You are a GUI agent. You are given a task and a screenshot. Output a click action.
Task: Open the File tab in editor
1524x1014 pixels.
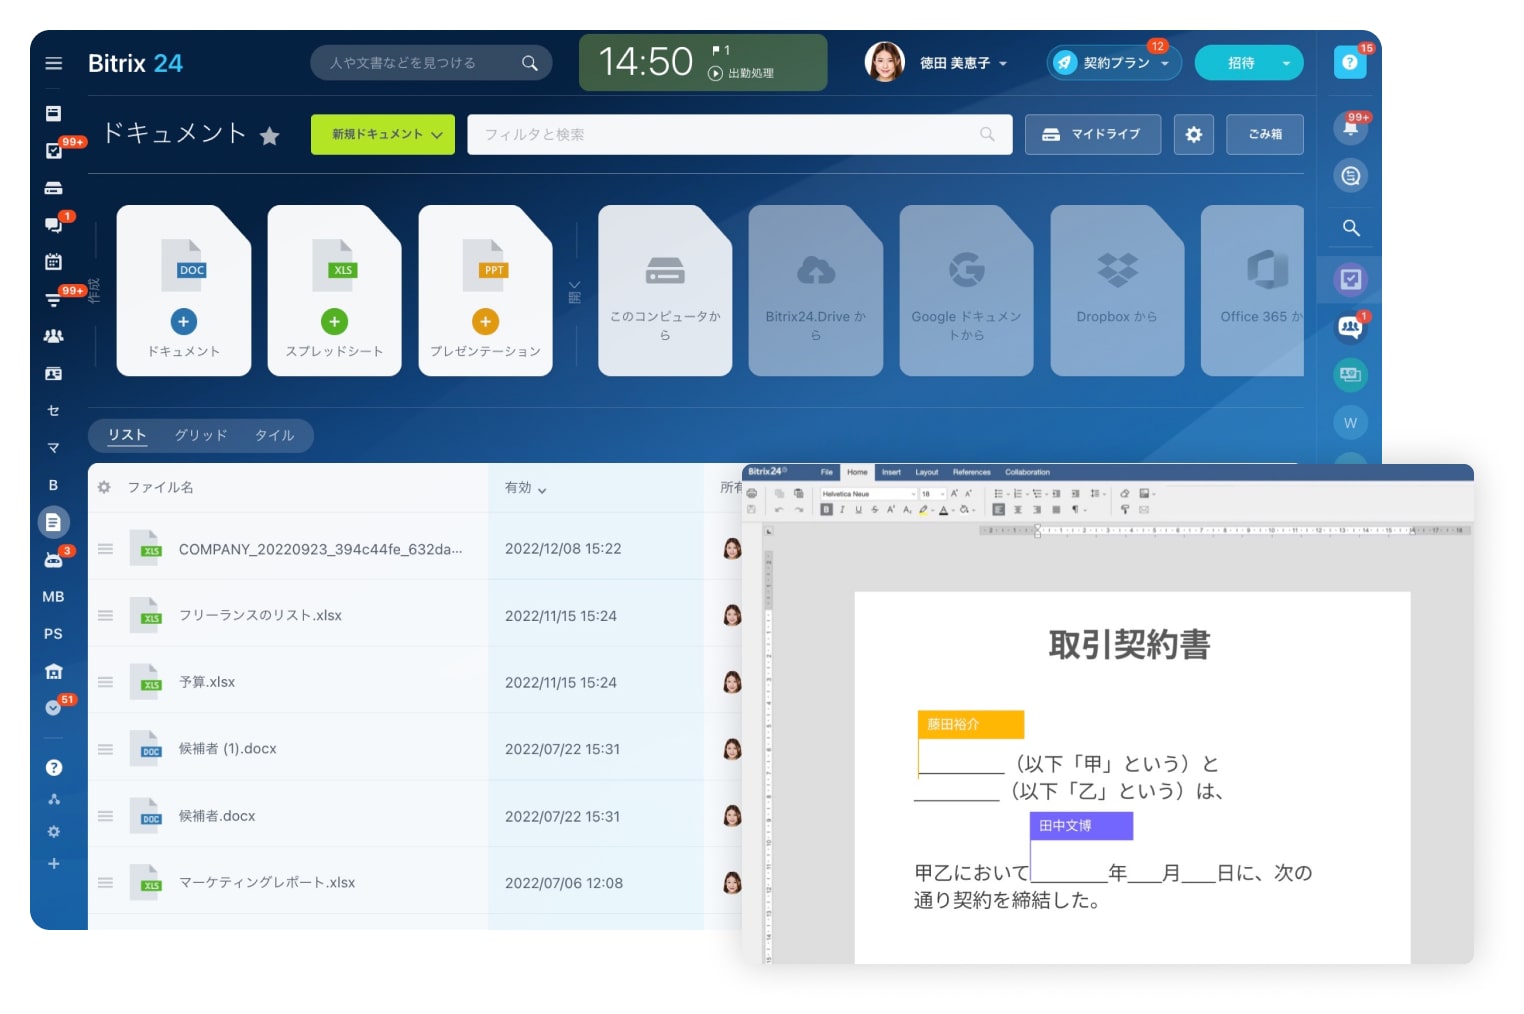827,472
